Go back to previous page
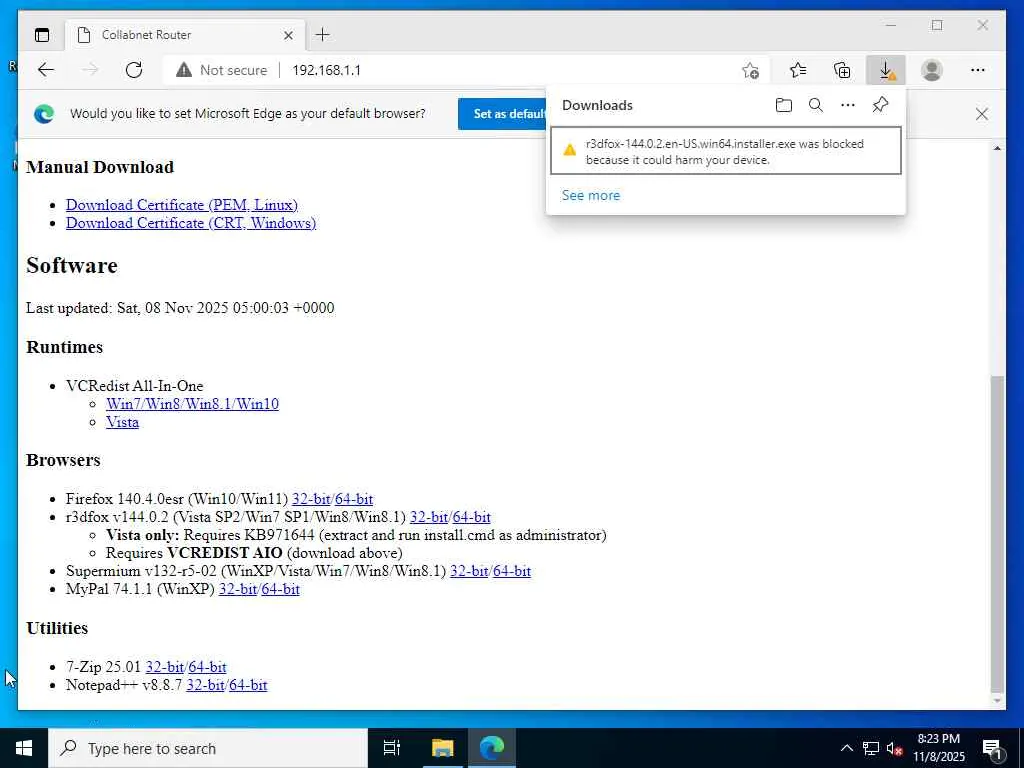Screen dimensions: 1024x768 [46, 70]
